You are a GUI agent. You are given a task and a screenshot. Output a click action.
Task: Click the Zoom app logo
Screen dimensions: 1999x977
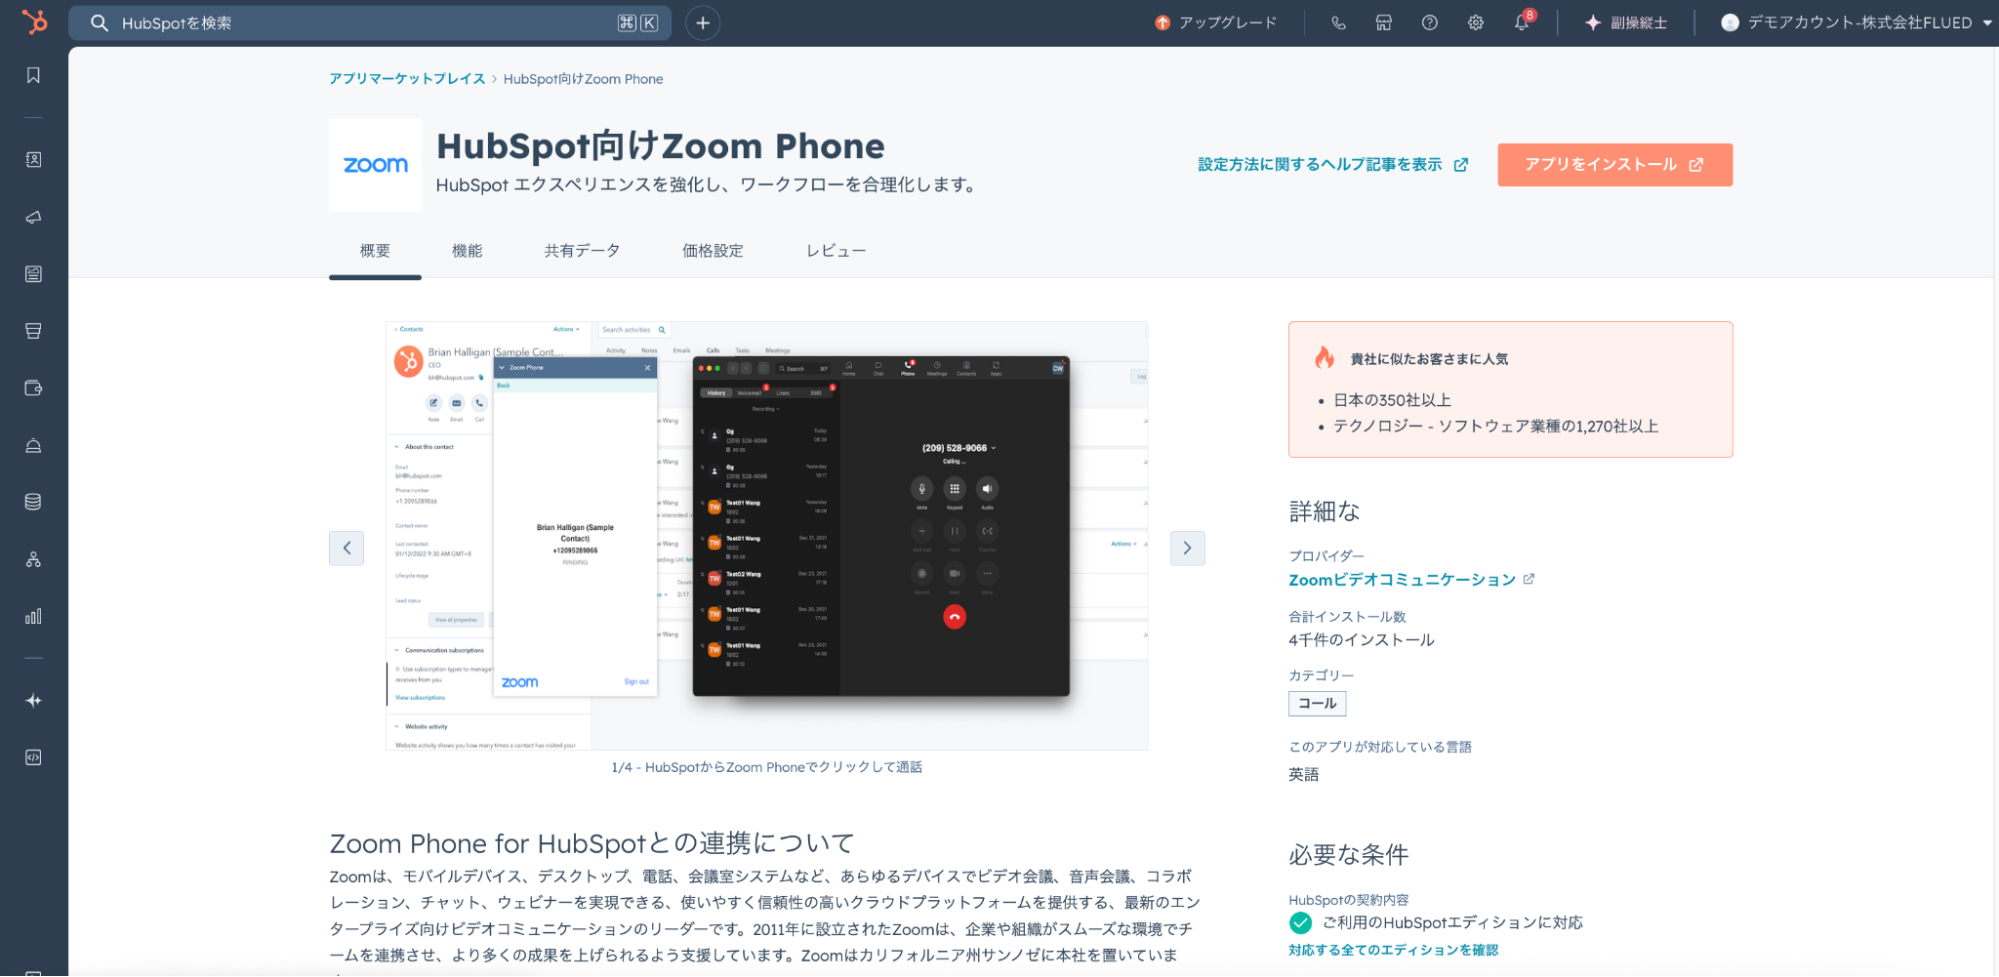pyautogui.click(x=376, y=165)
